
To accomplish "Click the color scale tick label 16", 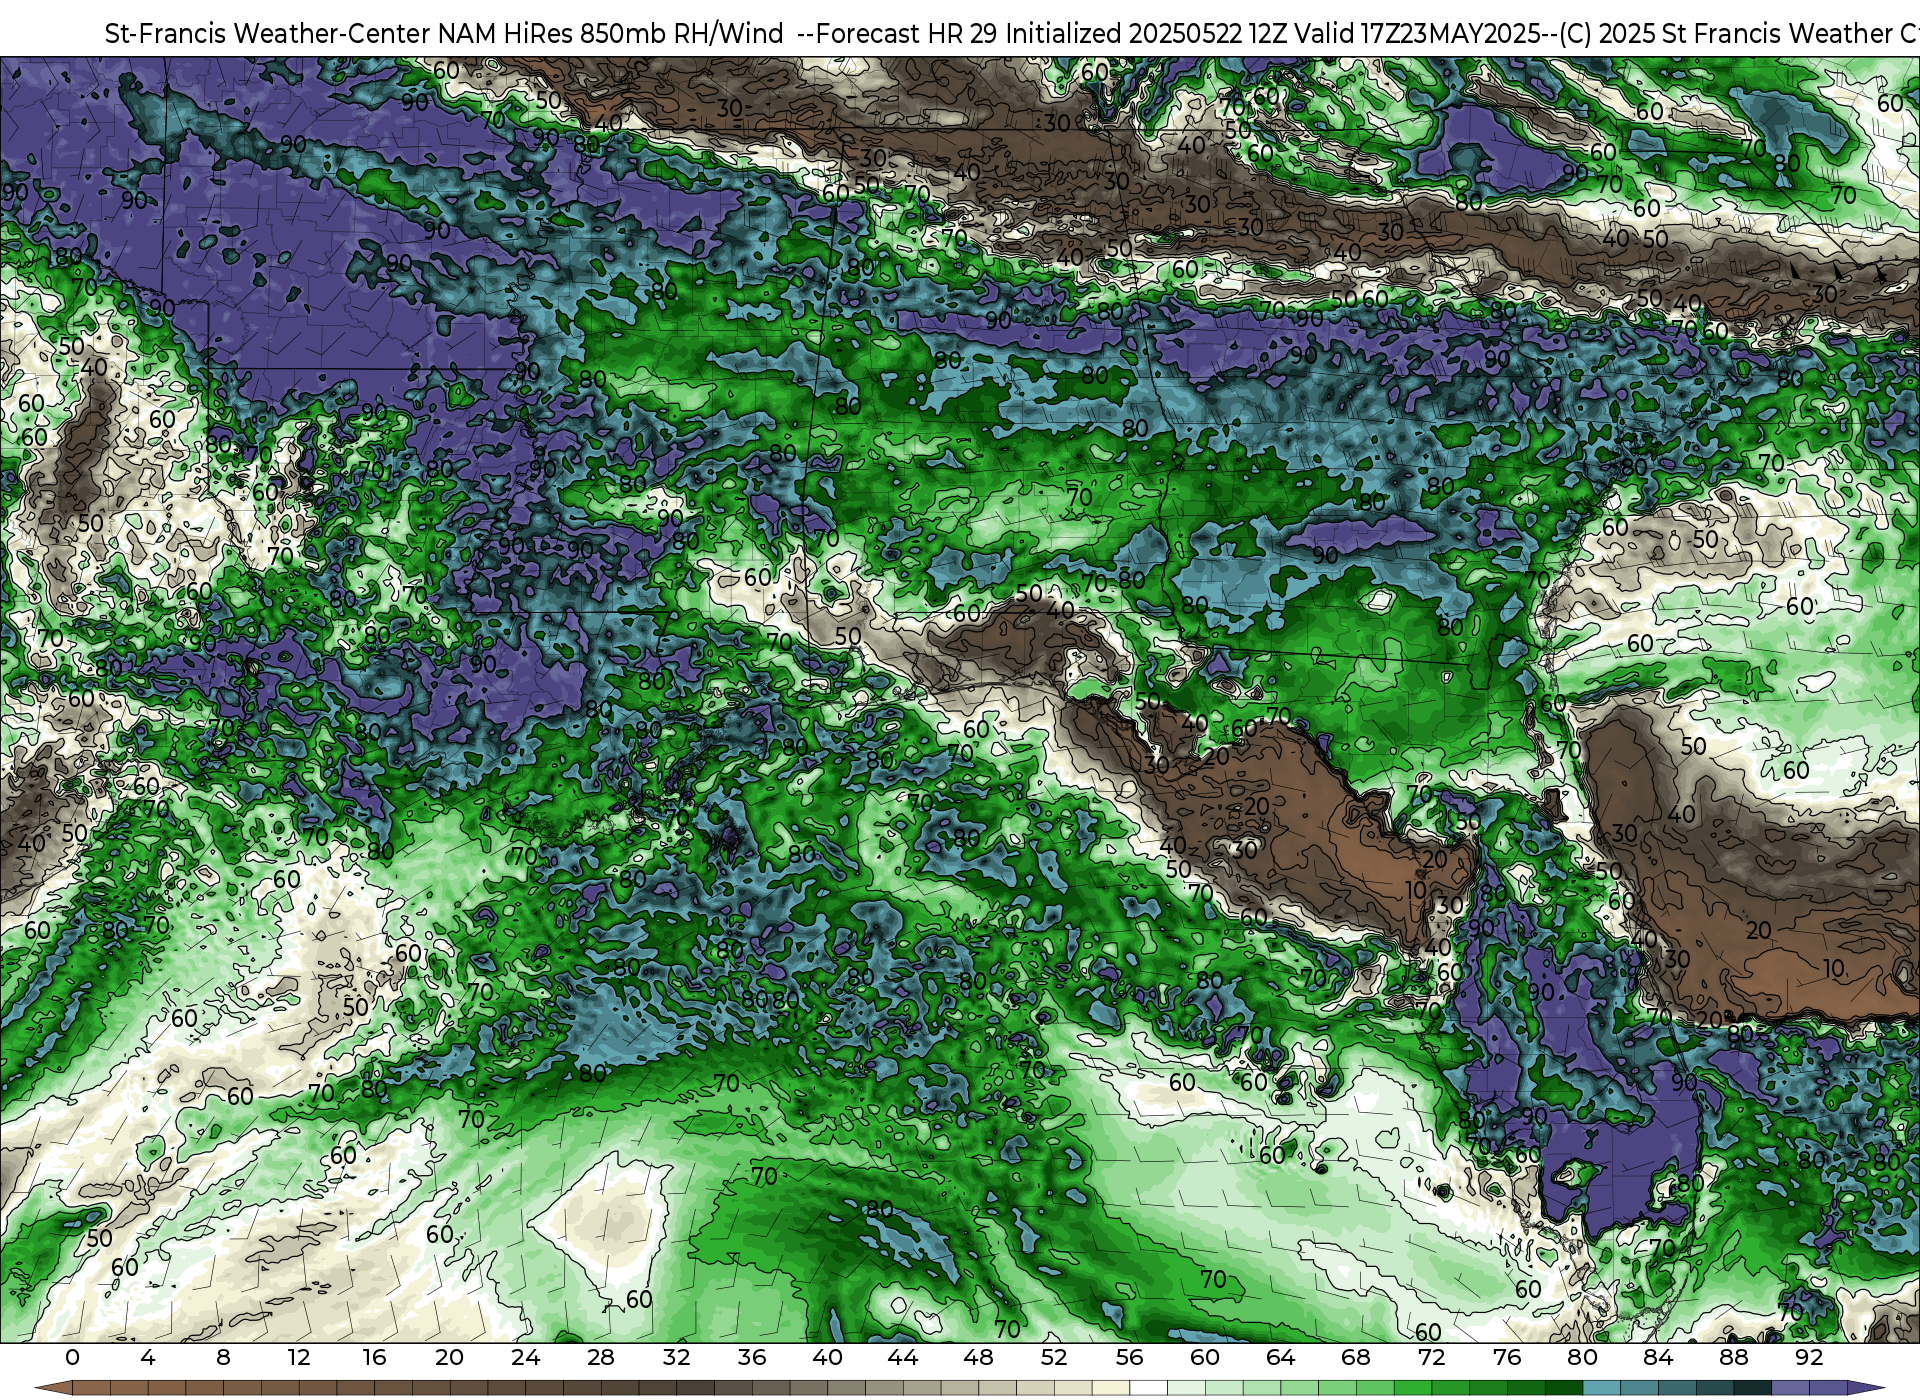I will coord(374,1358).
